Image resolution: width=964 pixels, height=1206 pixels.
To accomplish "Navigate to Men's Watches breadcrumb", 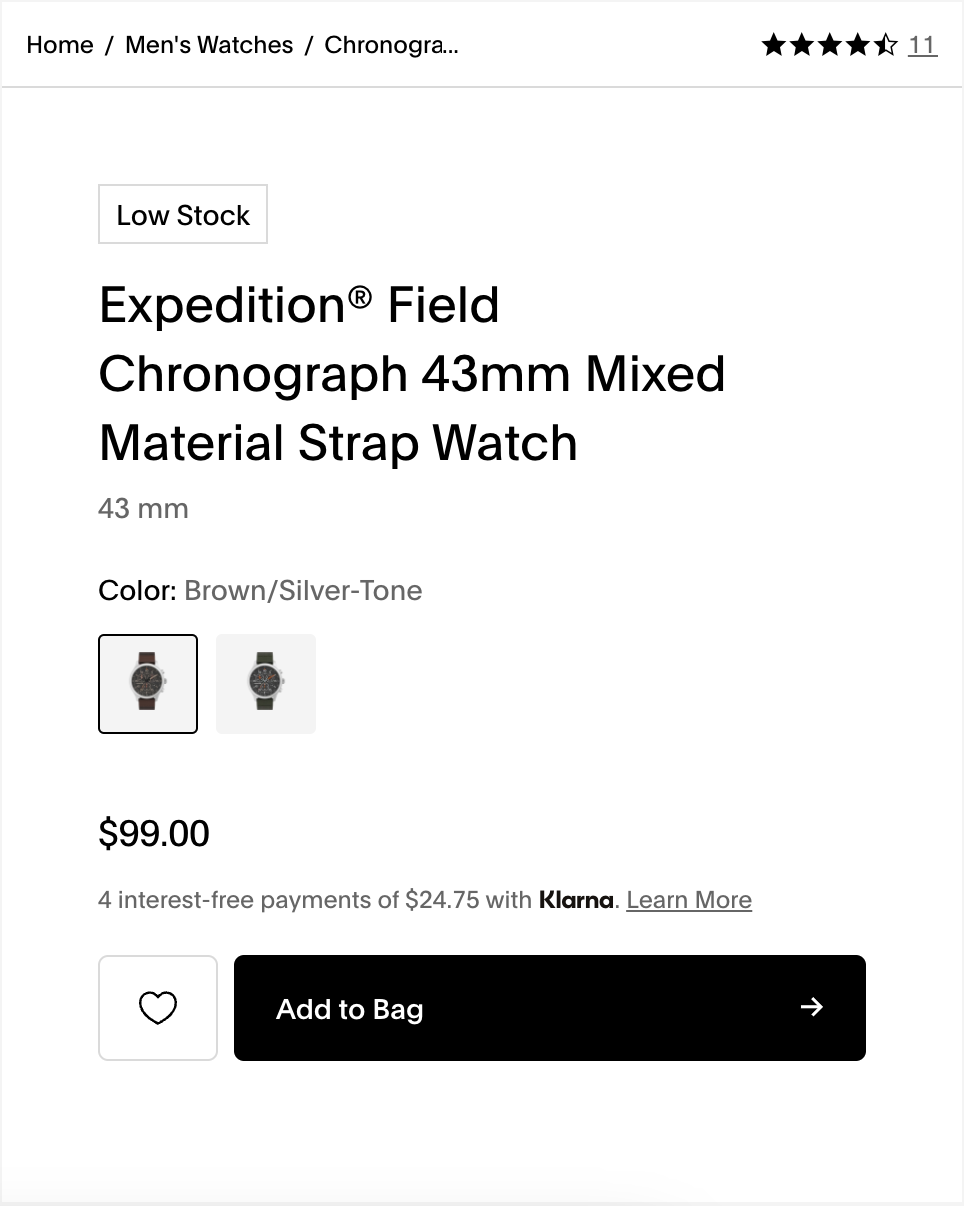I will [209, 45].
